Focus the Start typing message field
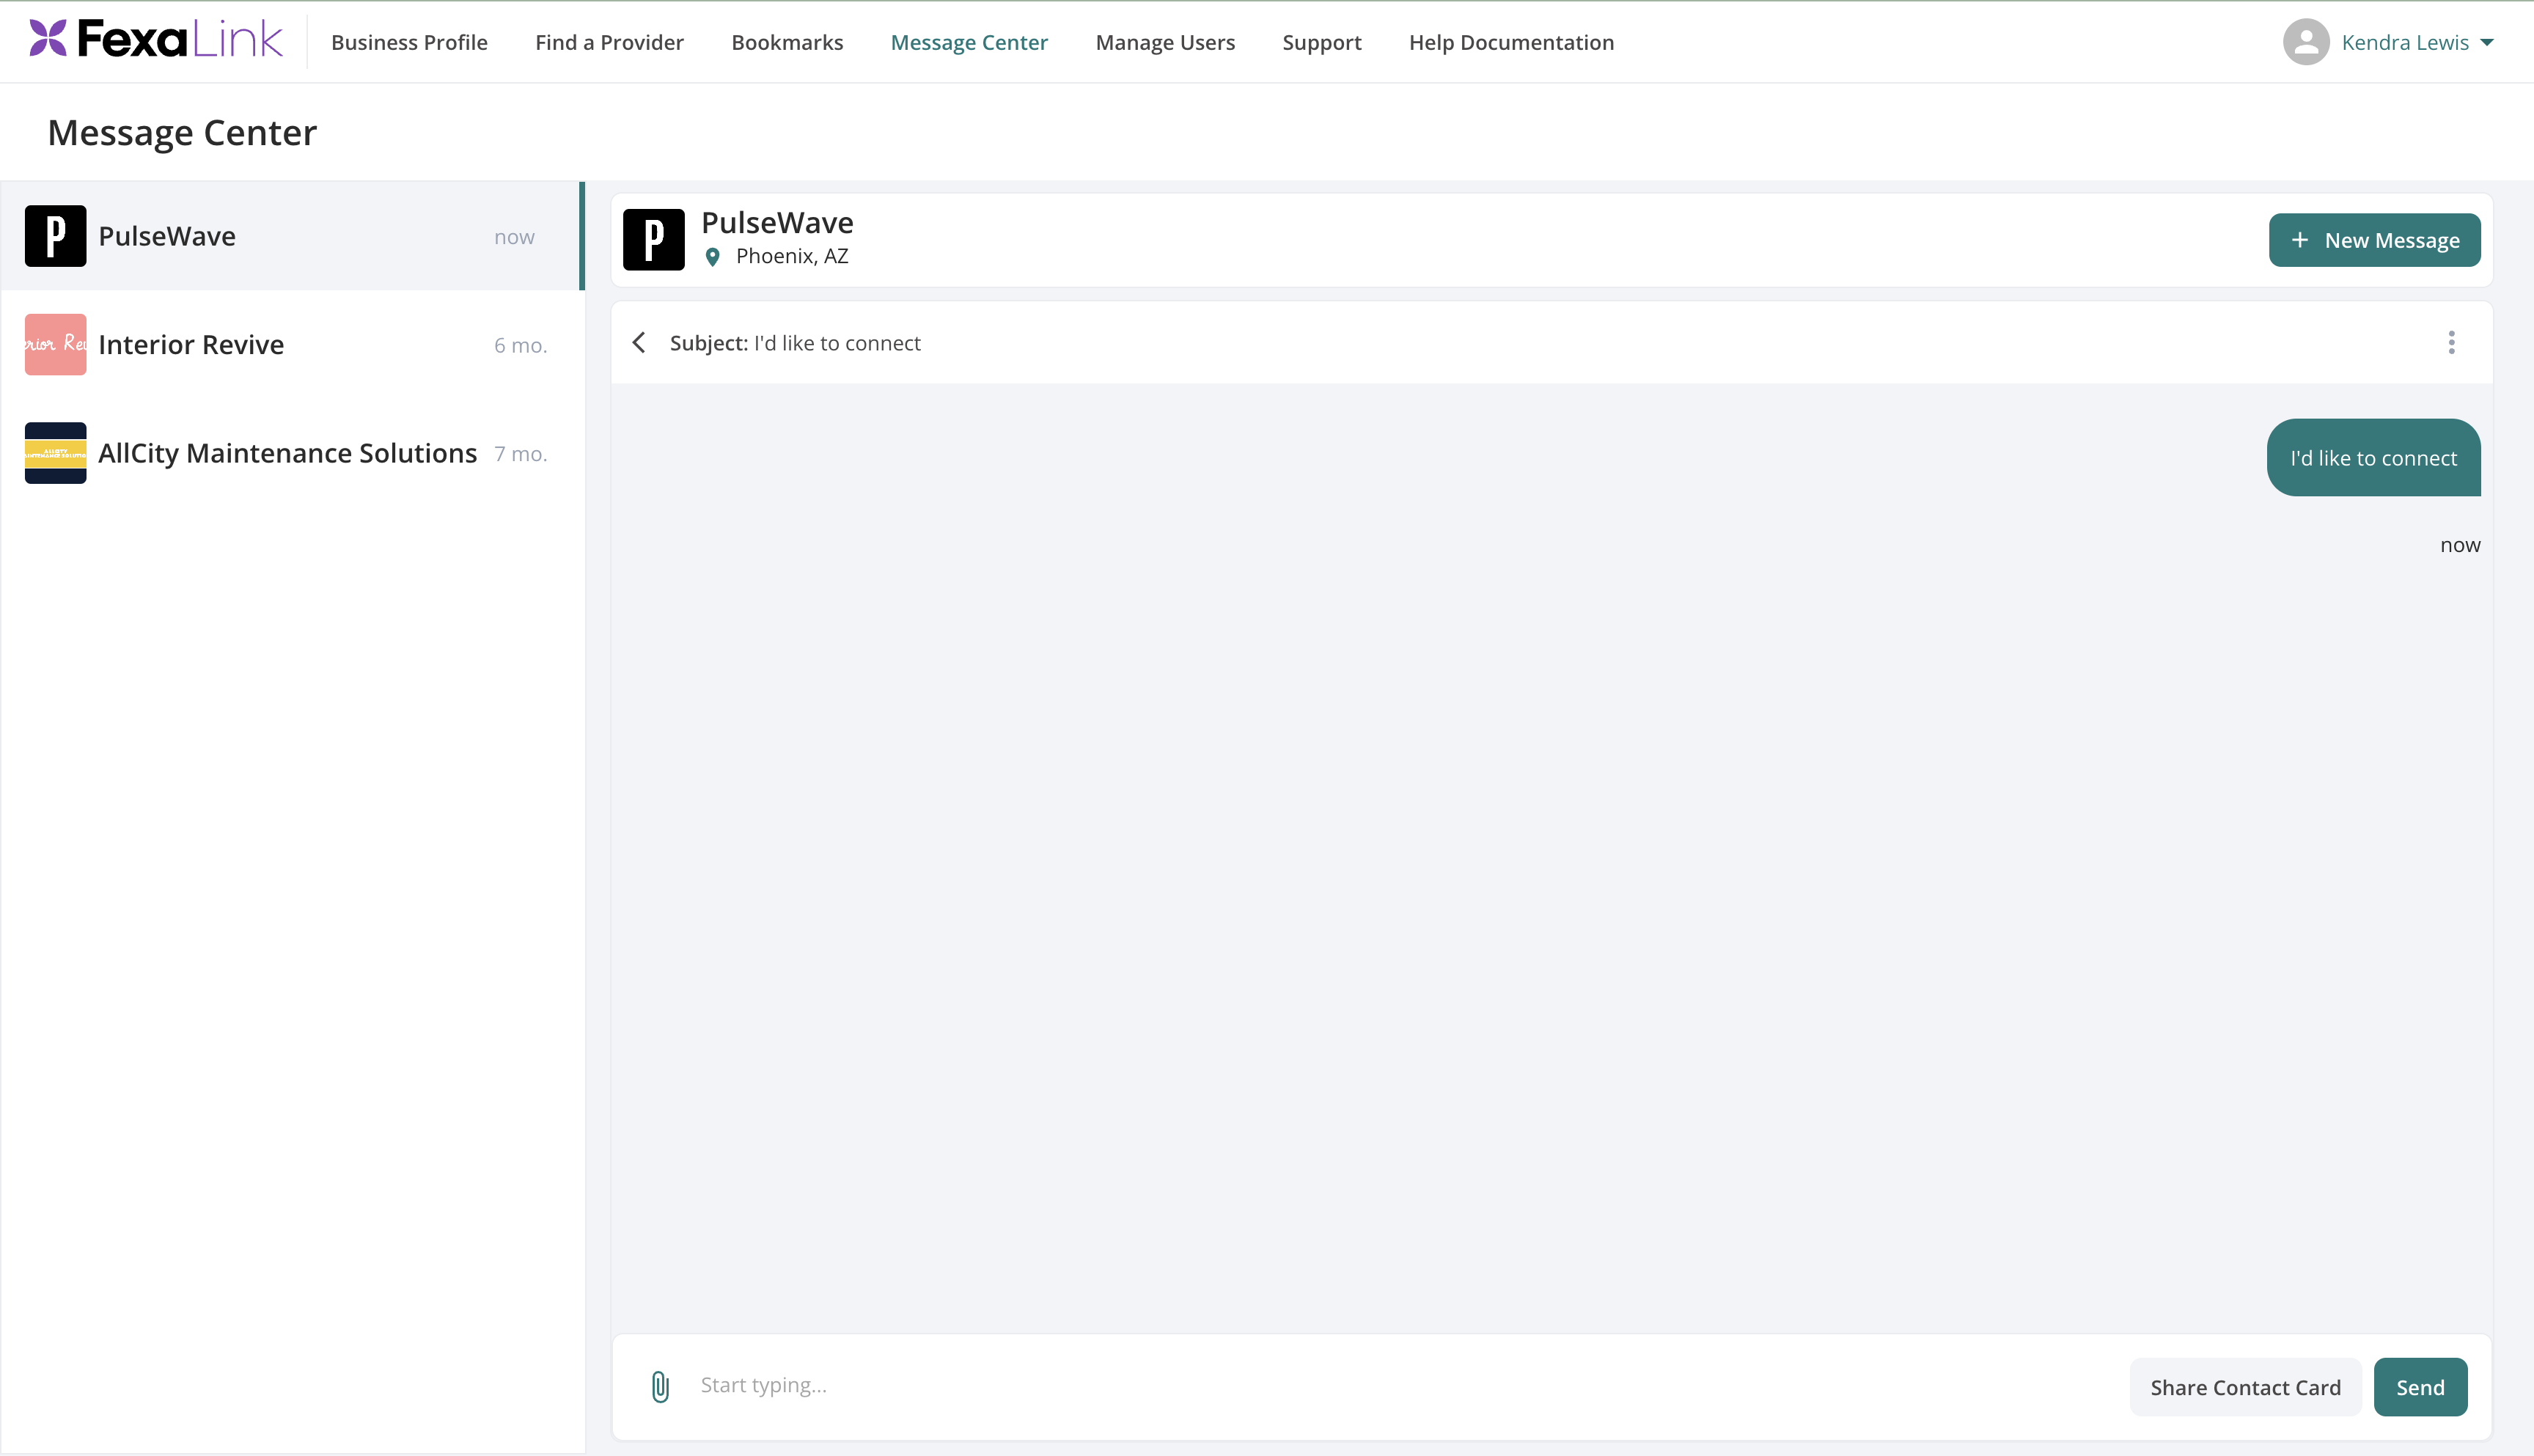The height and width of the screenshot is (1456, 2534). coord(1400,1386)
